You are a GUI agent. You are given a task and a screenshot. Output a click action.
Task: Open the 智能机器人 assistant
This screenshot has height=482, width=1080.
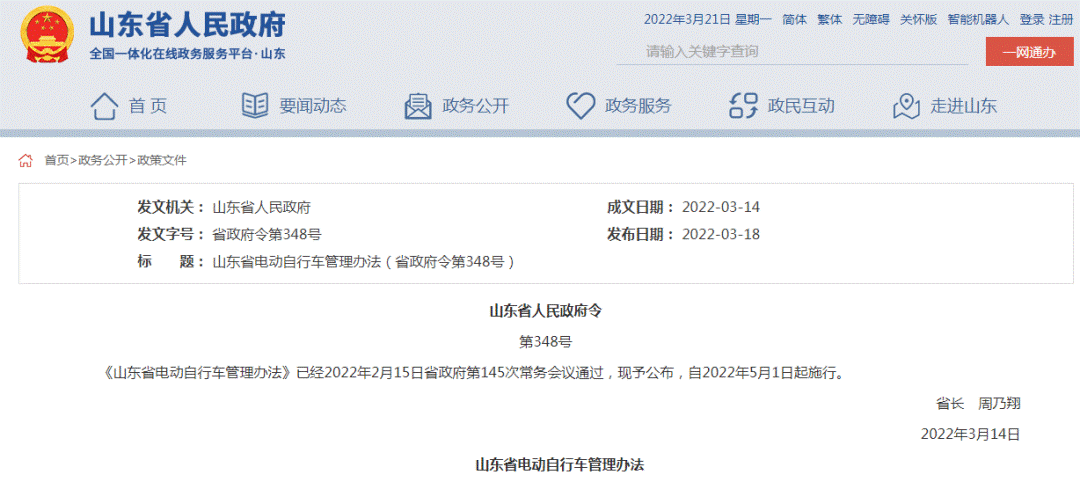click(x=977, y=19)
